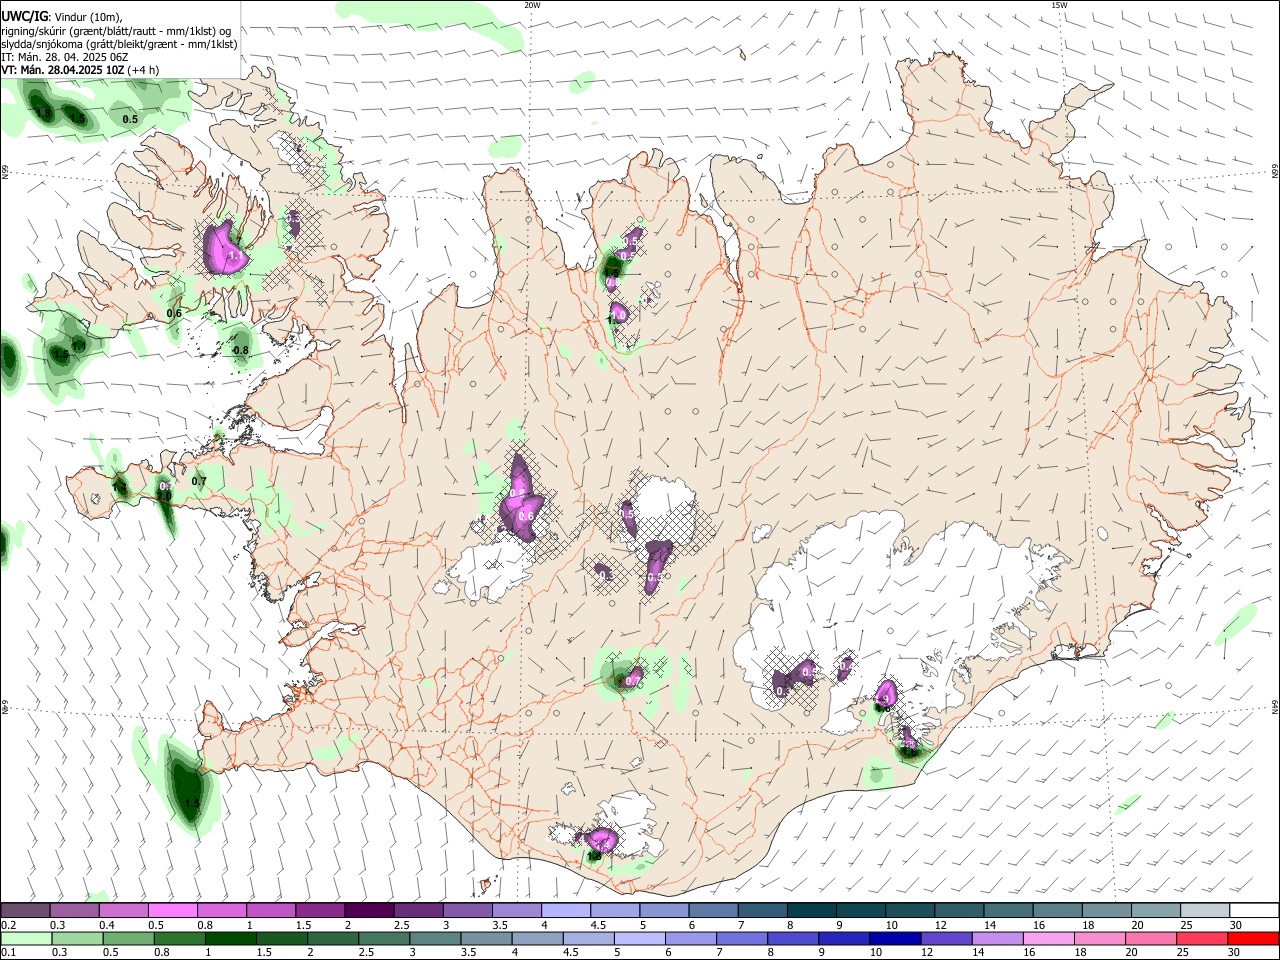Click the UWC/IG Vindur (10m) title text
Viewport: 1280px width, 960px height.
[61, 17]
